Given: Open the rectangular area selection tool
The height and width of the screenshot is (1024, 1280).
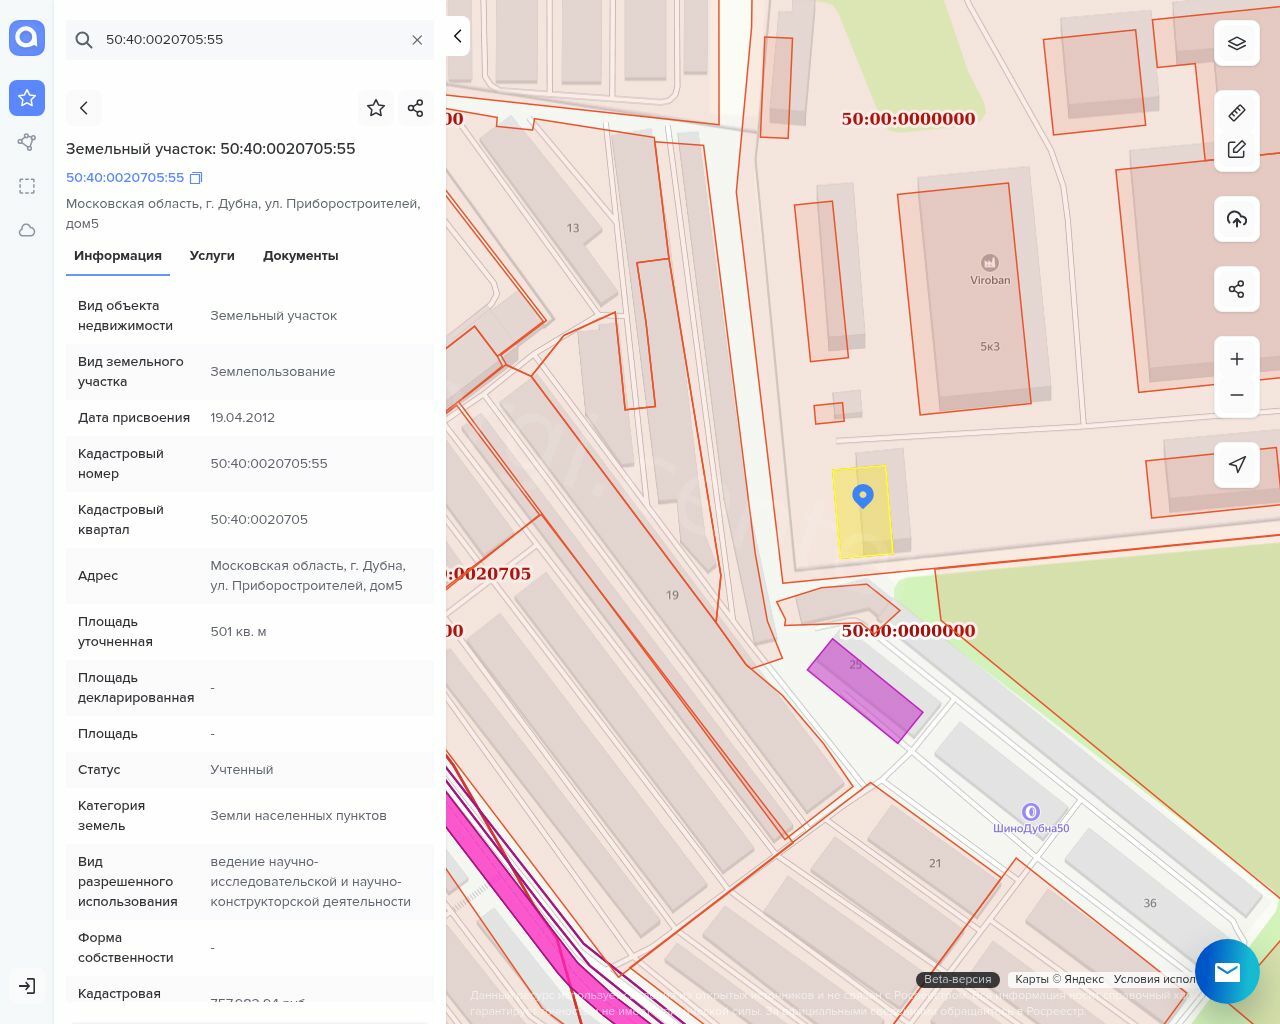Looking at the screenshot, I should pyautogui.click(x=27, y=186).
